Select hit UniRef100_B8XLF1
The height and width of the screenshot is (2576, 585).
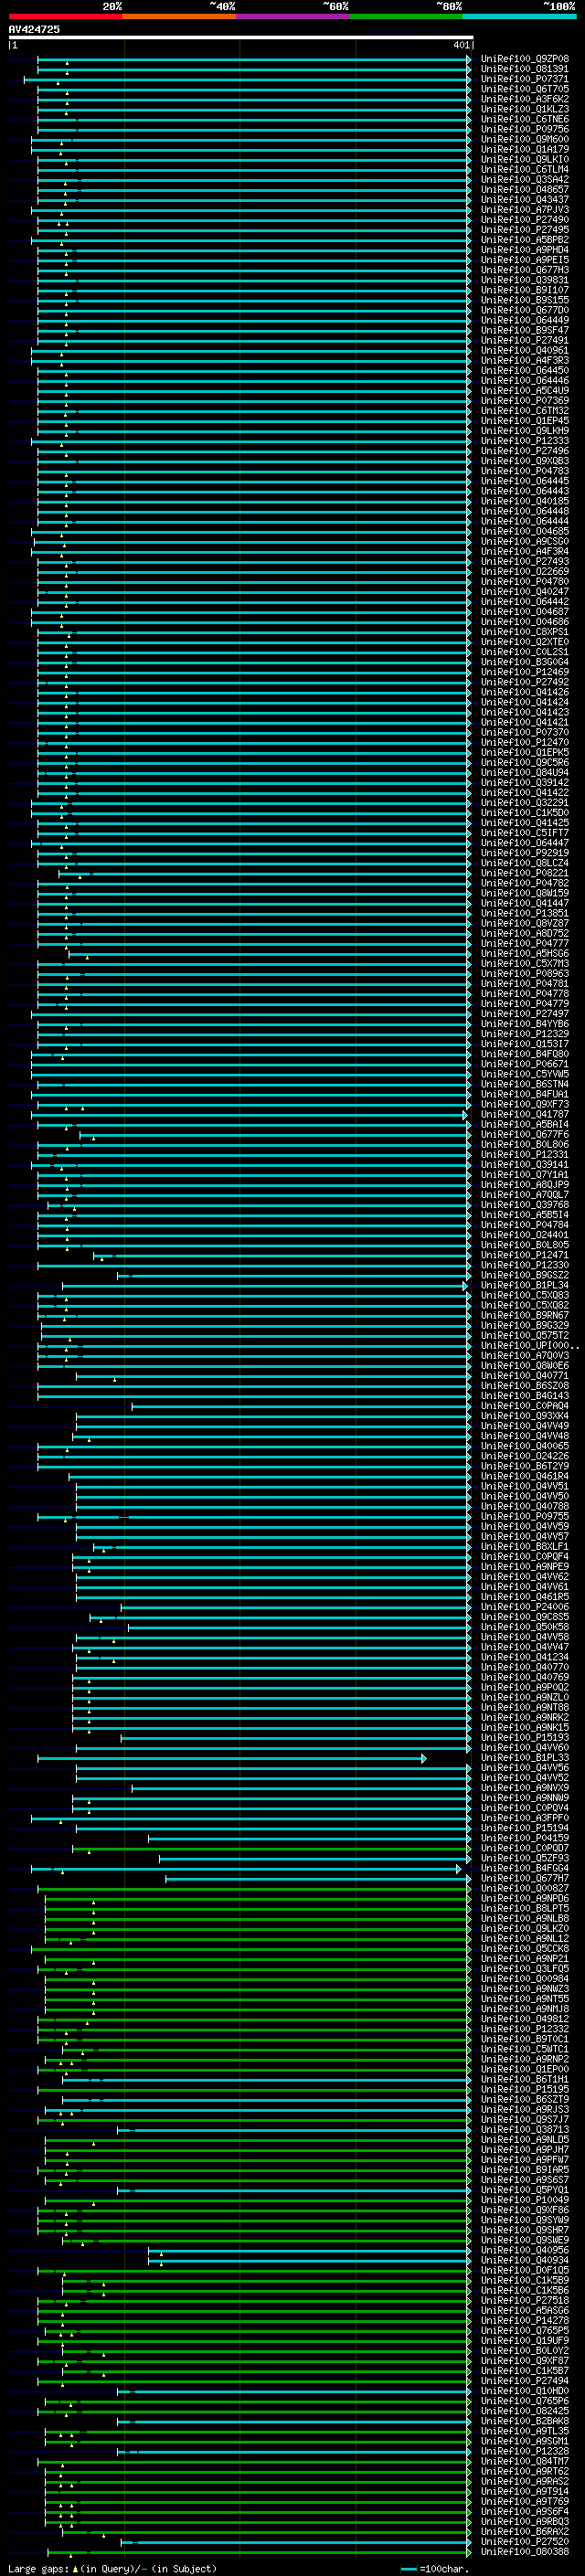tap(525, 1546)
